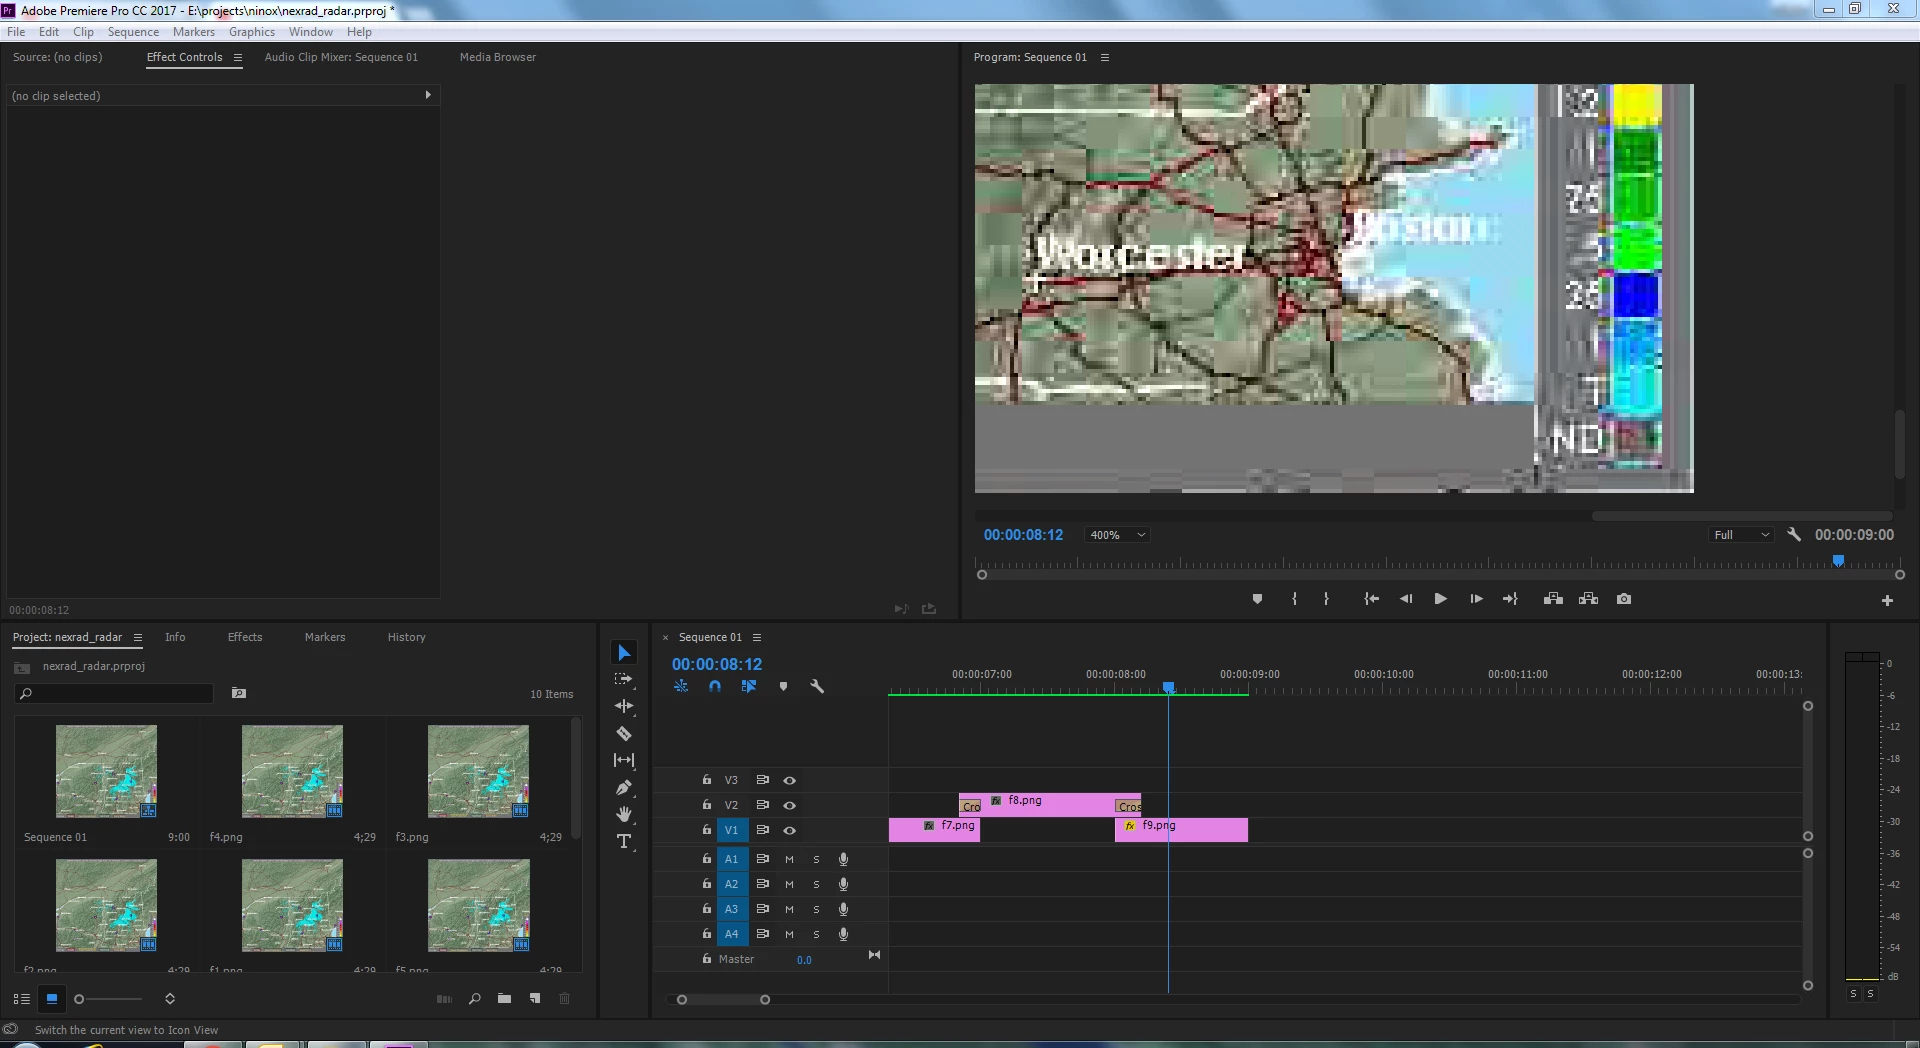Select the Track Select Forward tool
The image size is (1920, 1048).
(x=624, y=679)
